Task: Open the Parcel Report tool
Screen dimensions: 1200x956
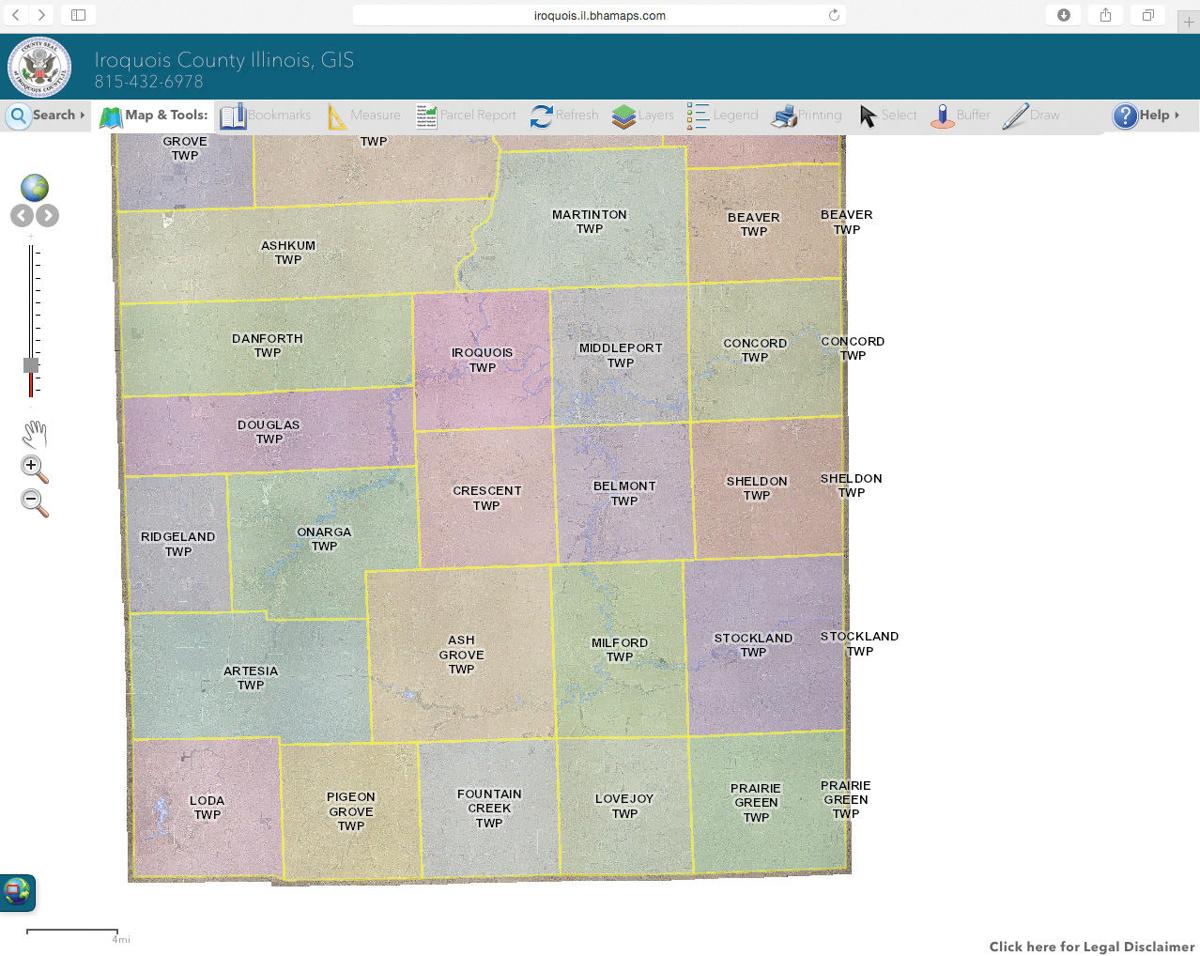Action: [x=466, y=115]
